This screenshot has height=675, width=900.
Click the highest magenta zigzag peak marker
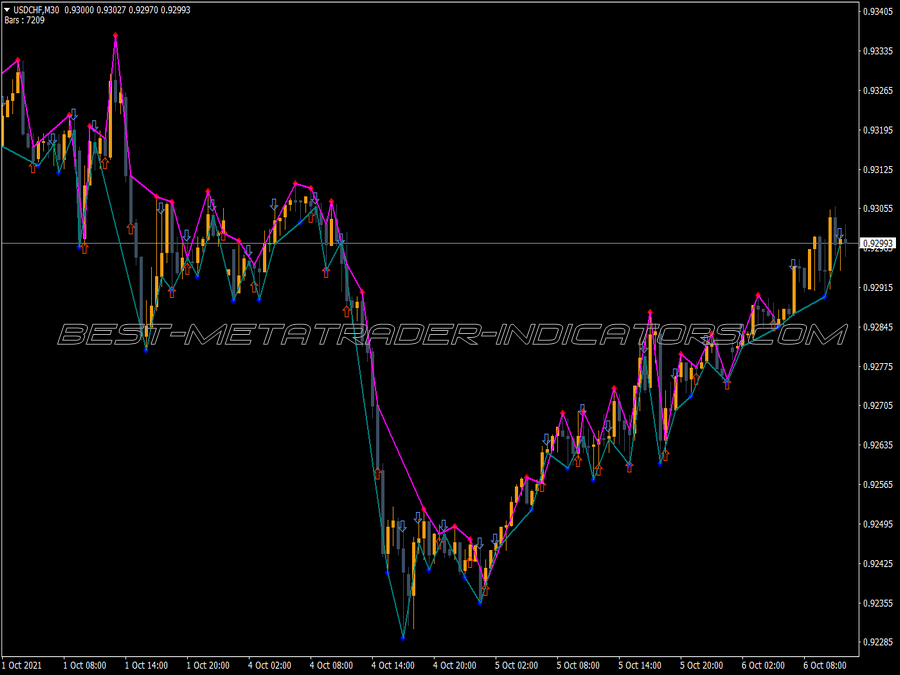pyautogui.click(x=115, y=36)
